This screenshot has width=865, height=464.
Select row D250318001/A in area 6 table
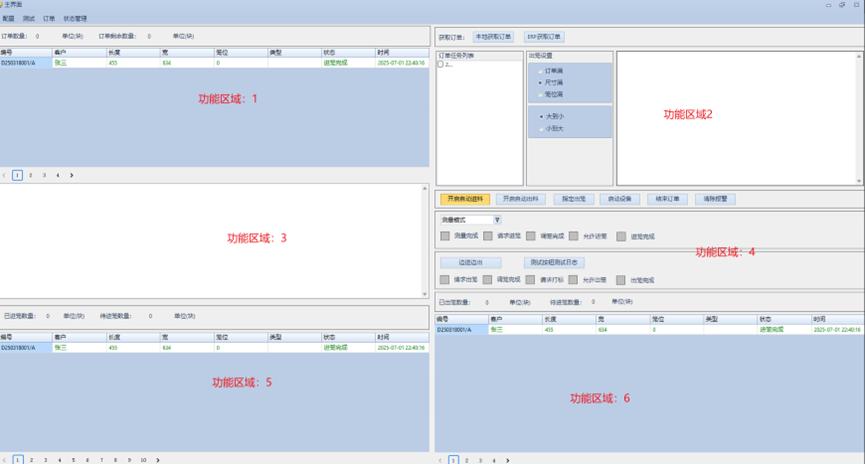[x=650, y=329]
